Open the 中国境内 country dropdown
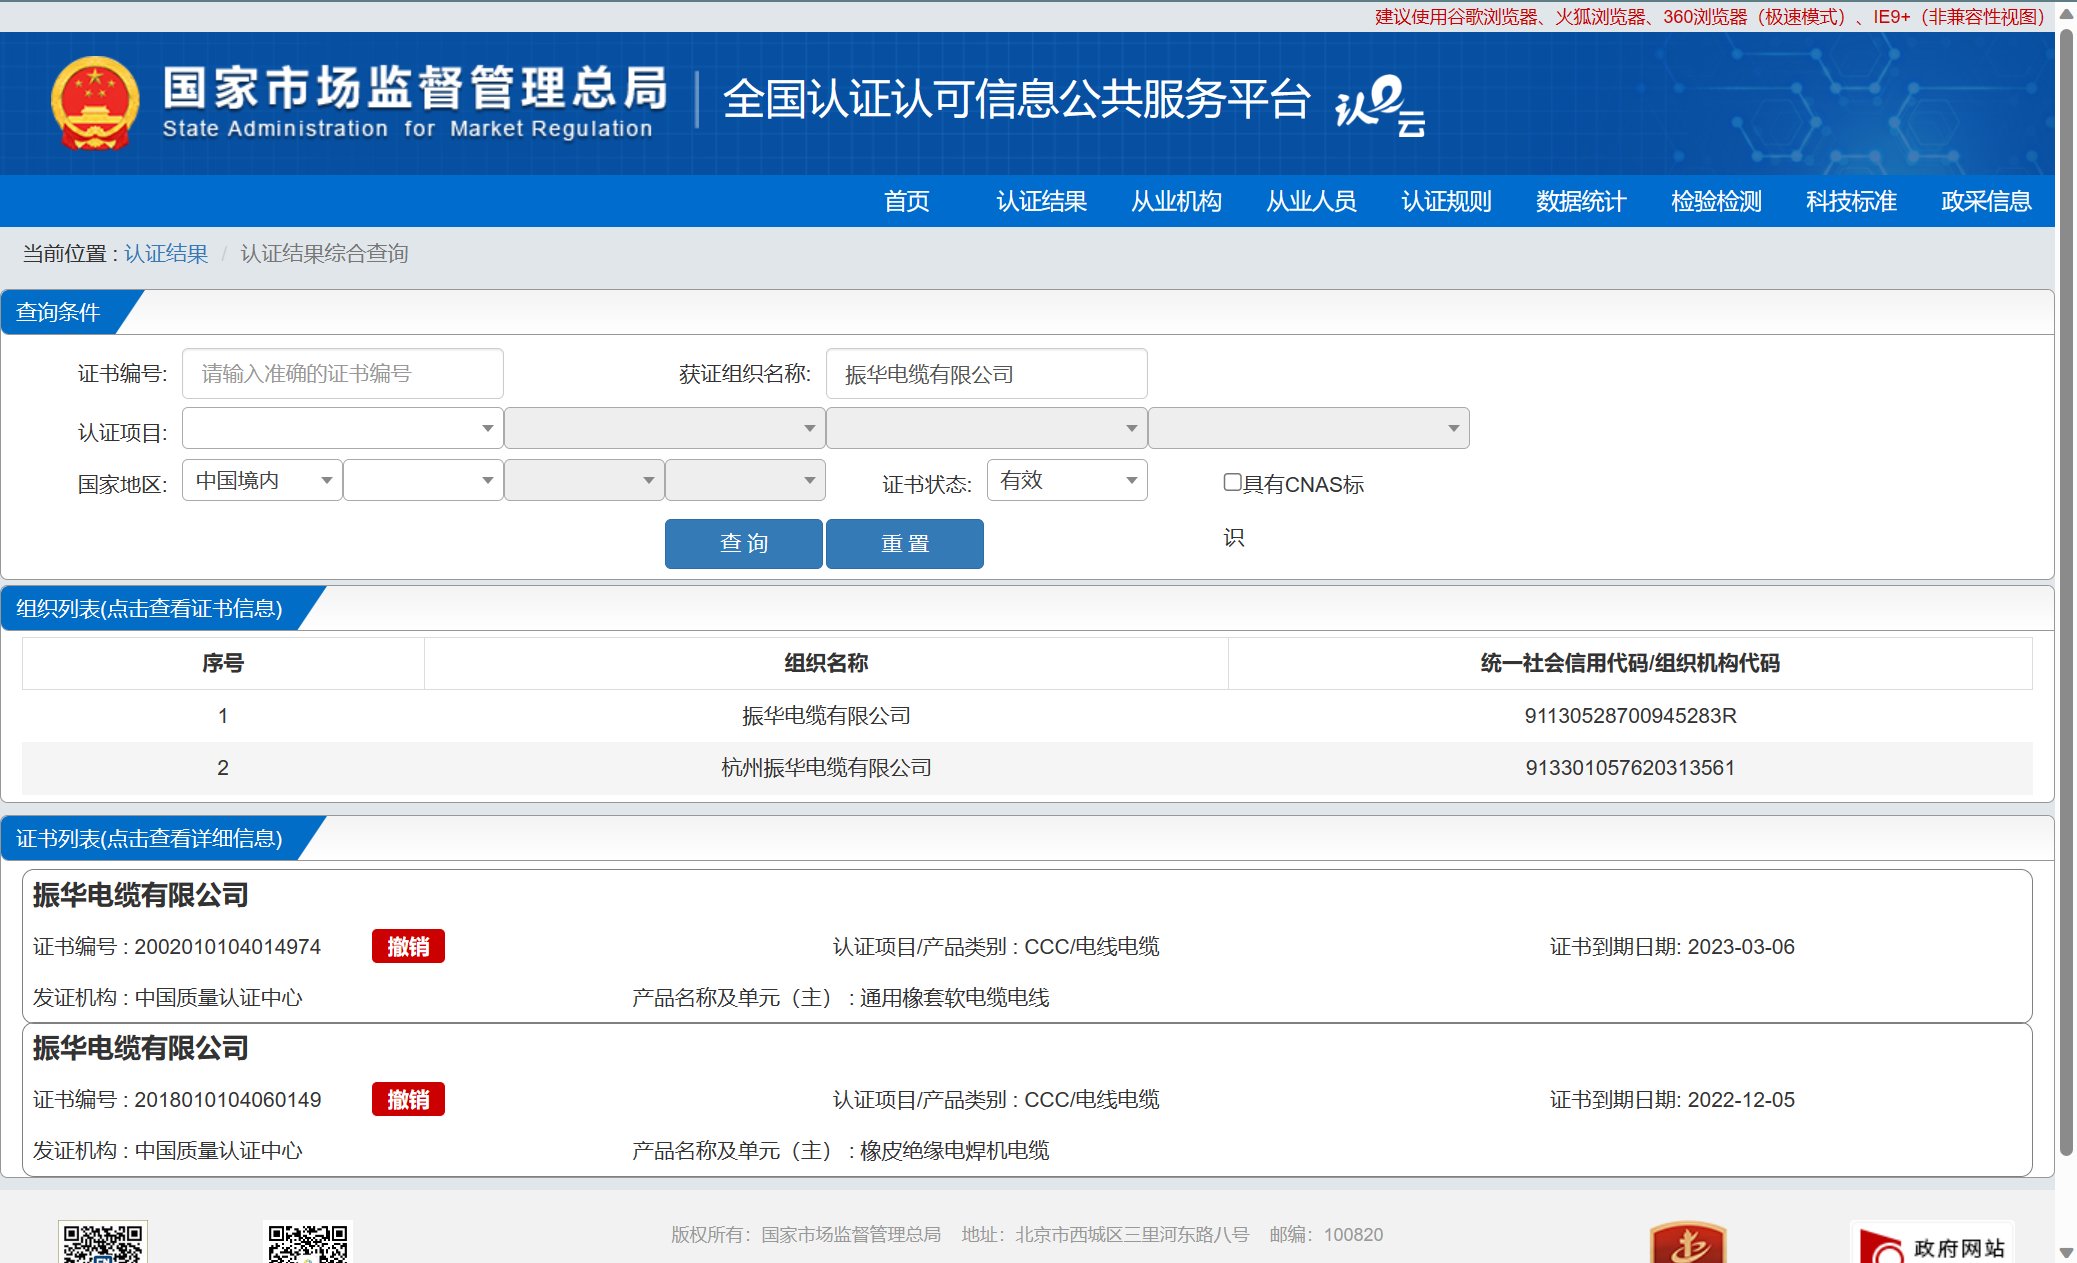 point(262,480)
